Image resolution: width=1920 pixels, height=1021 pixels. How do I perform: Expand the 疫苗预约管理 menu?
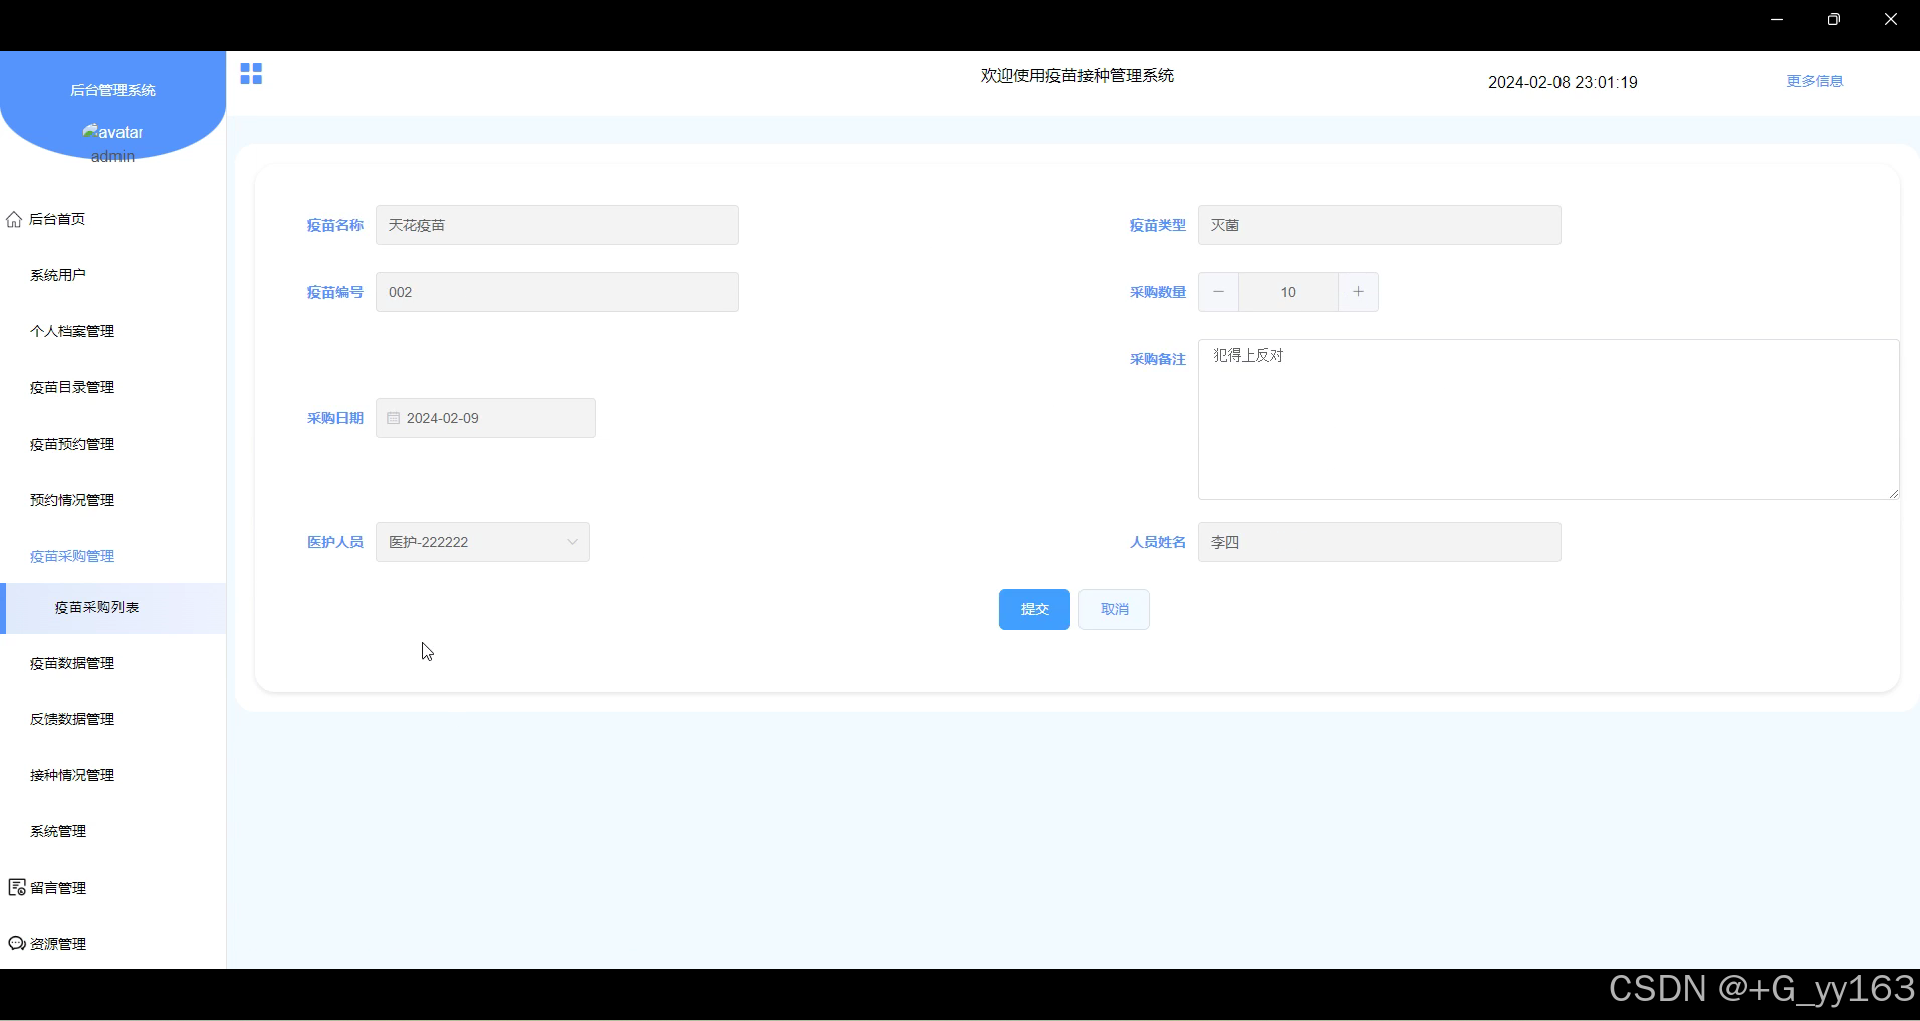tap(113, 444)
